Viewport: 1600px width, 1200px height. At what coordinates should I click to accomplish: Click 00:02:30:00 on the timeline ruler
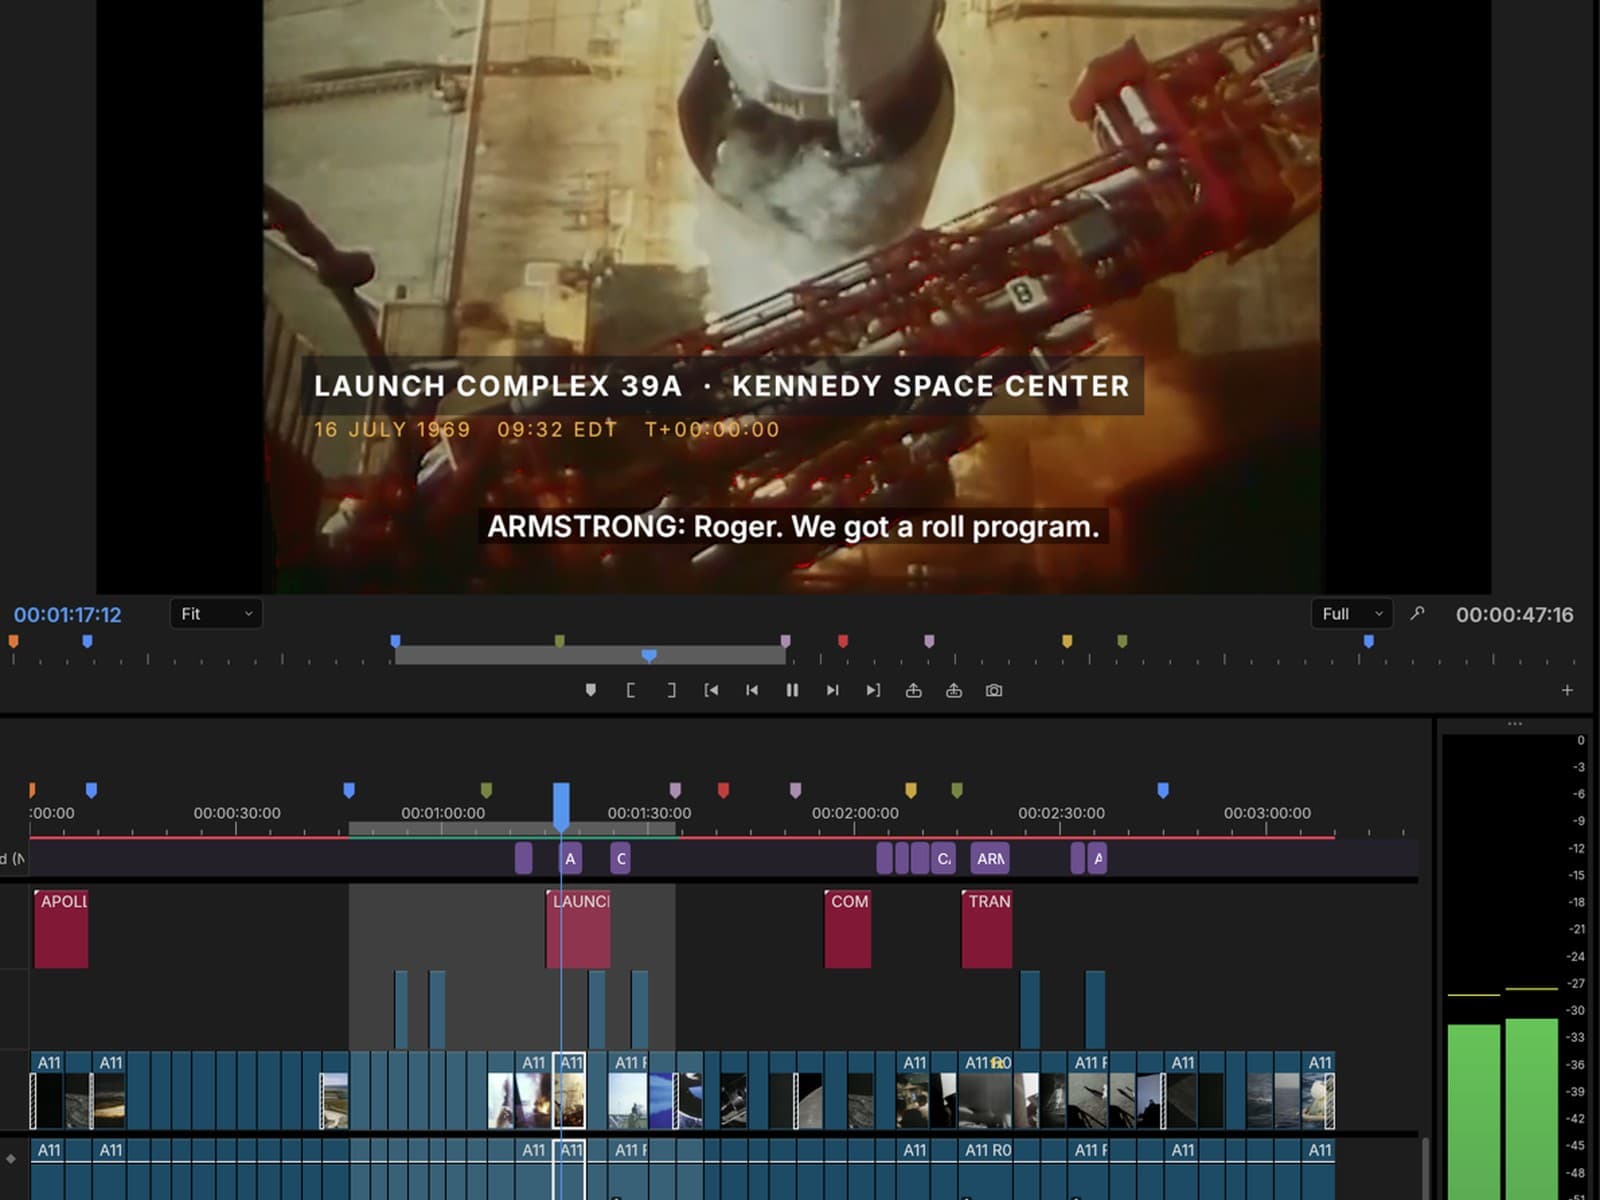click(x=1061, y=813)
